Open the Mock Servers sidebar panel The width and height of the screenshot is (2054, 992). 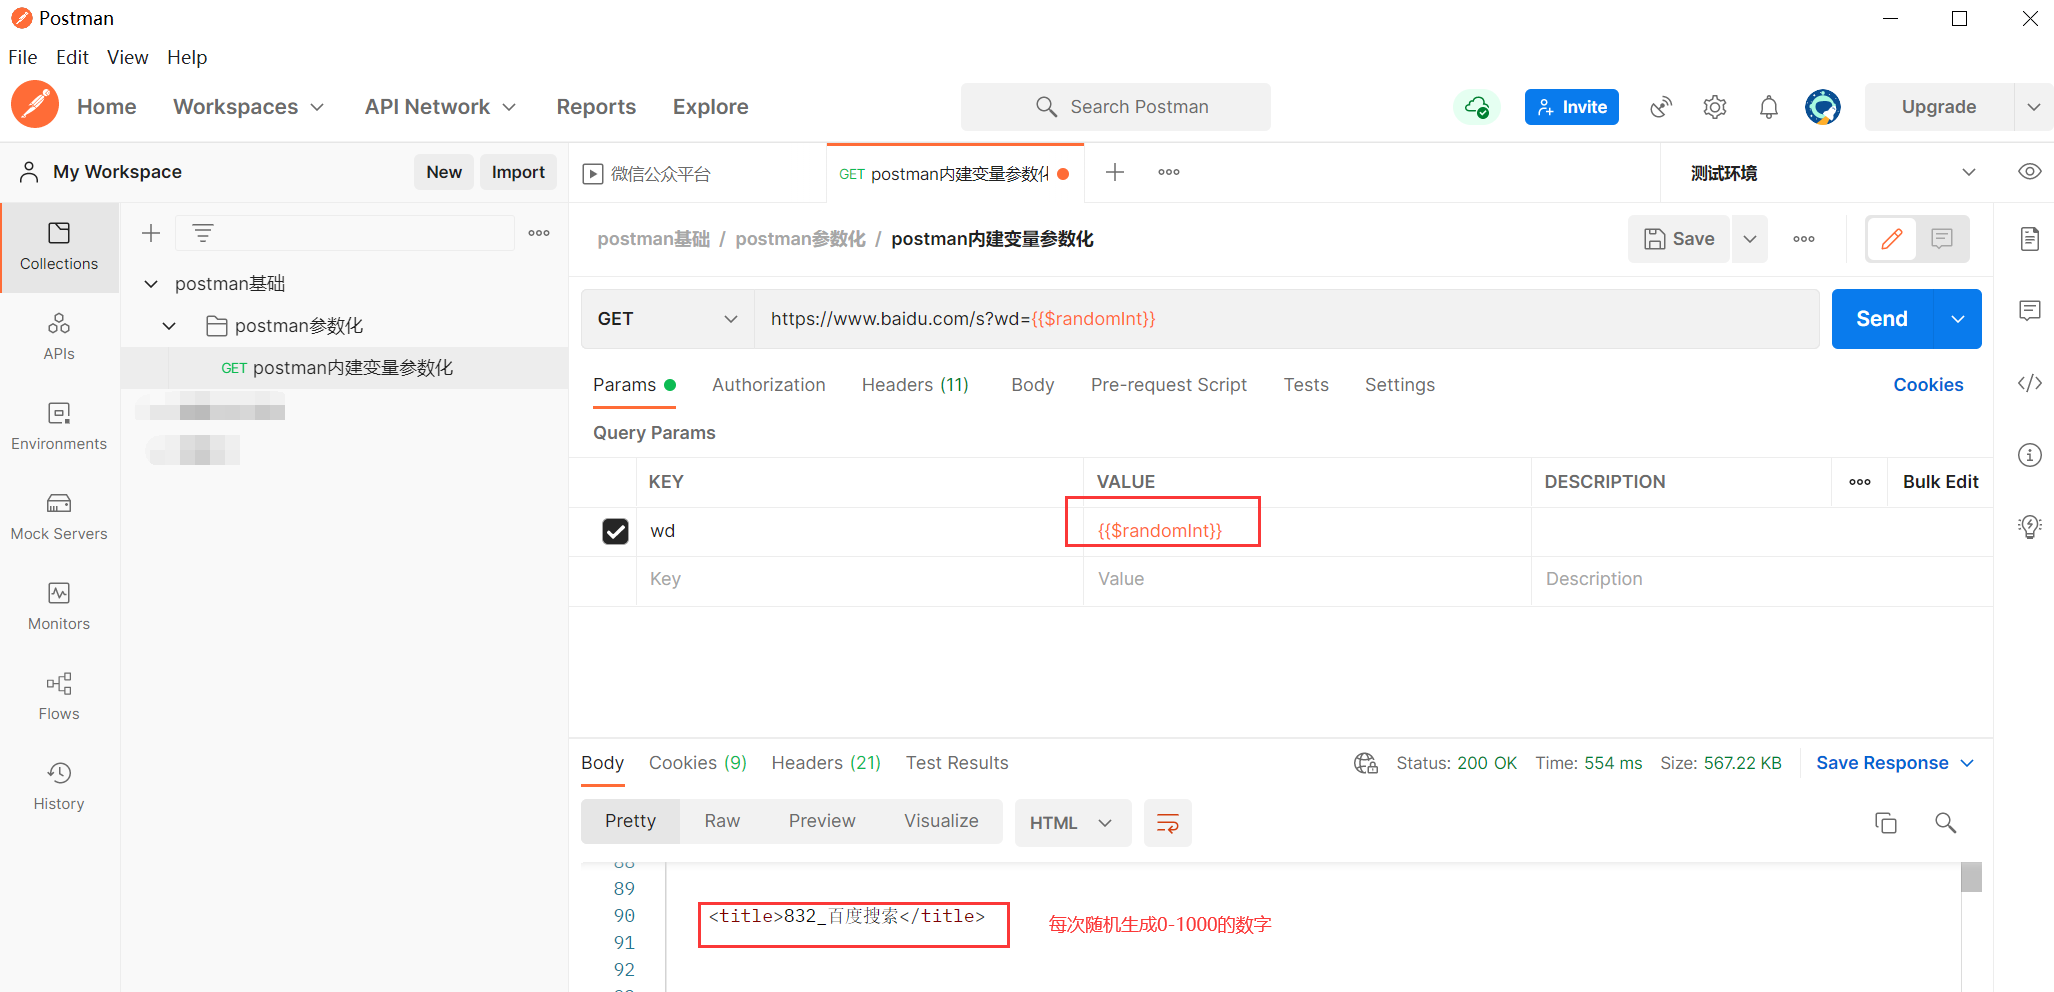[x=59, y=516]
